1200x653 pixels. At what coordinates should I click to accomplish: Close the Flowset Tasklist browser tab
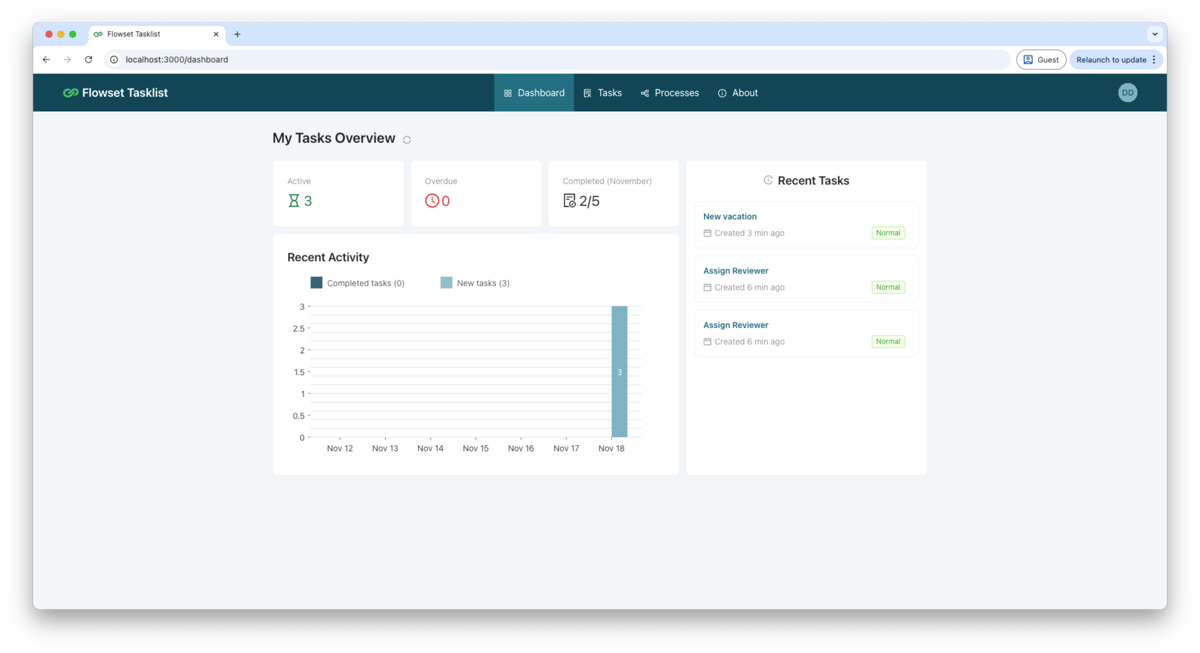tap(216, 34)
